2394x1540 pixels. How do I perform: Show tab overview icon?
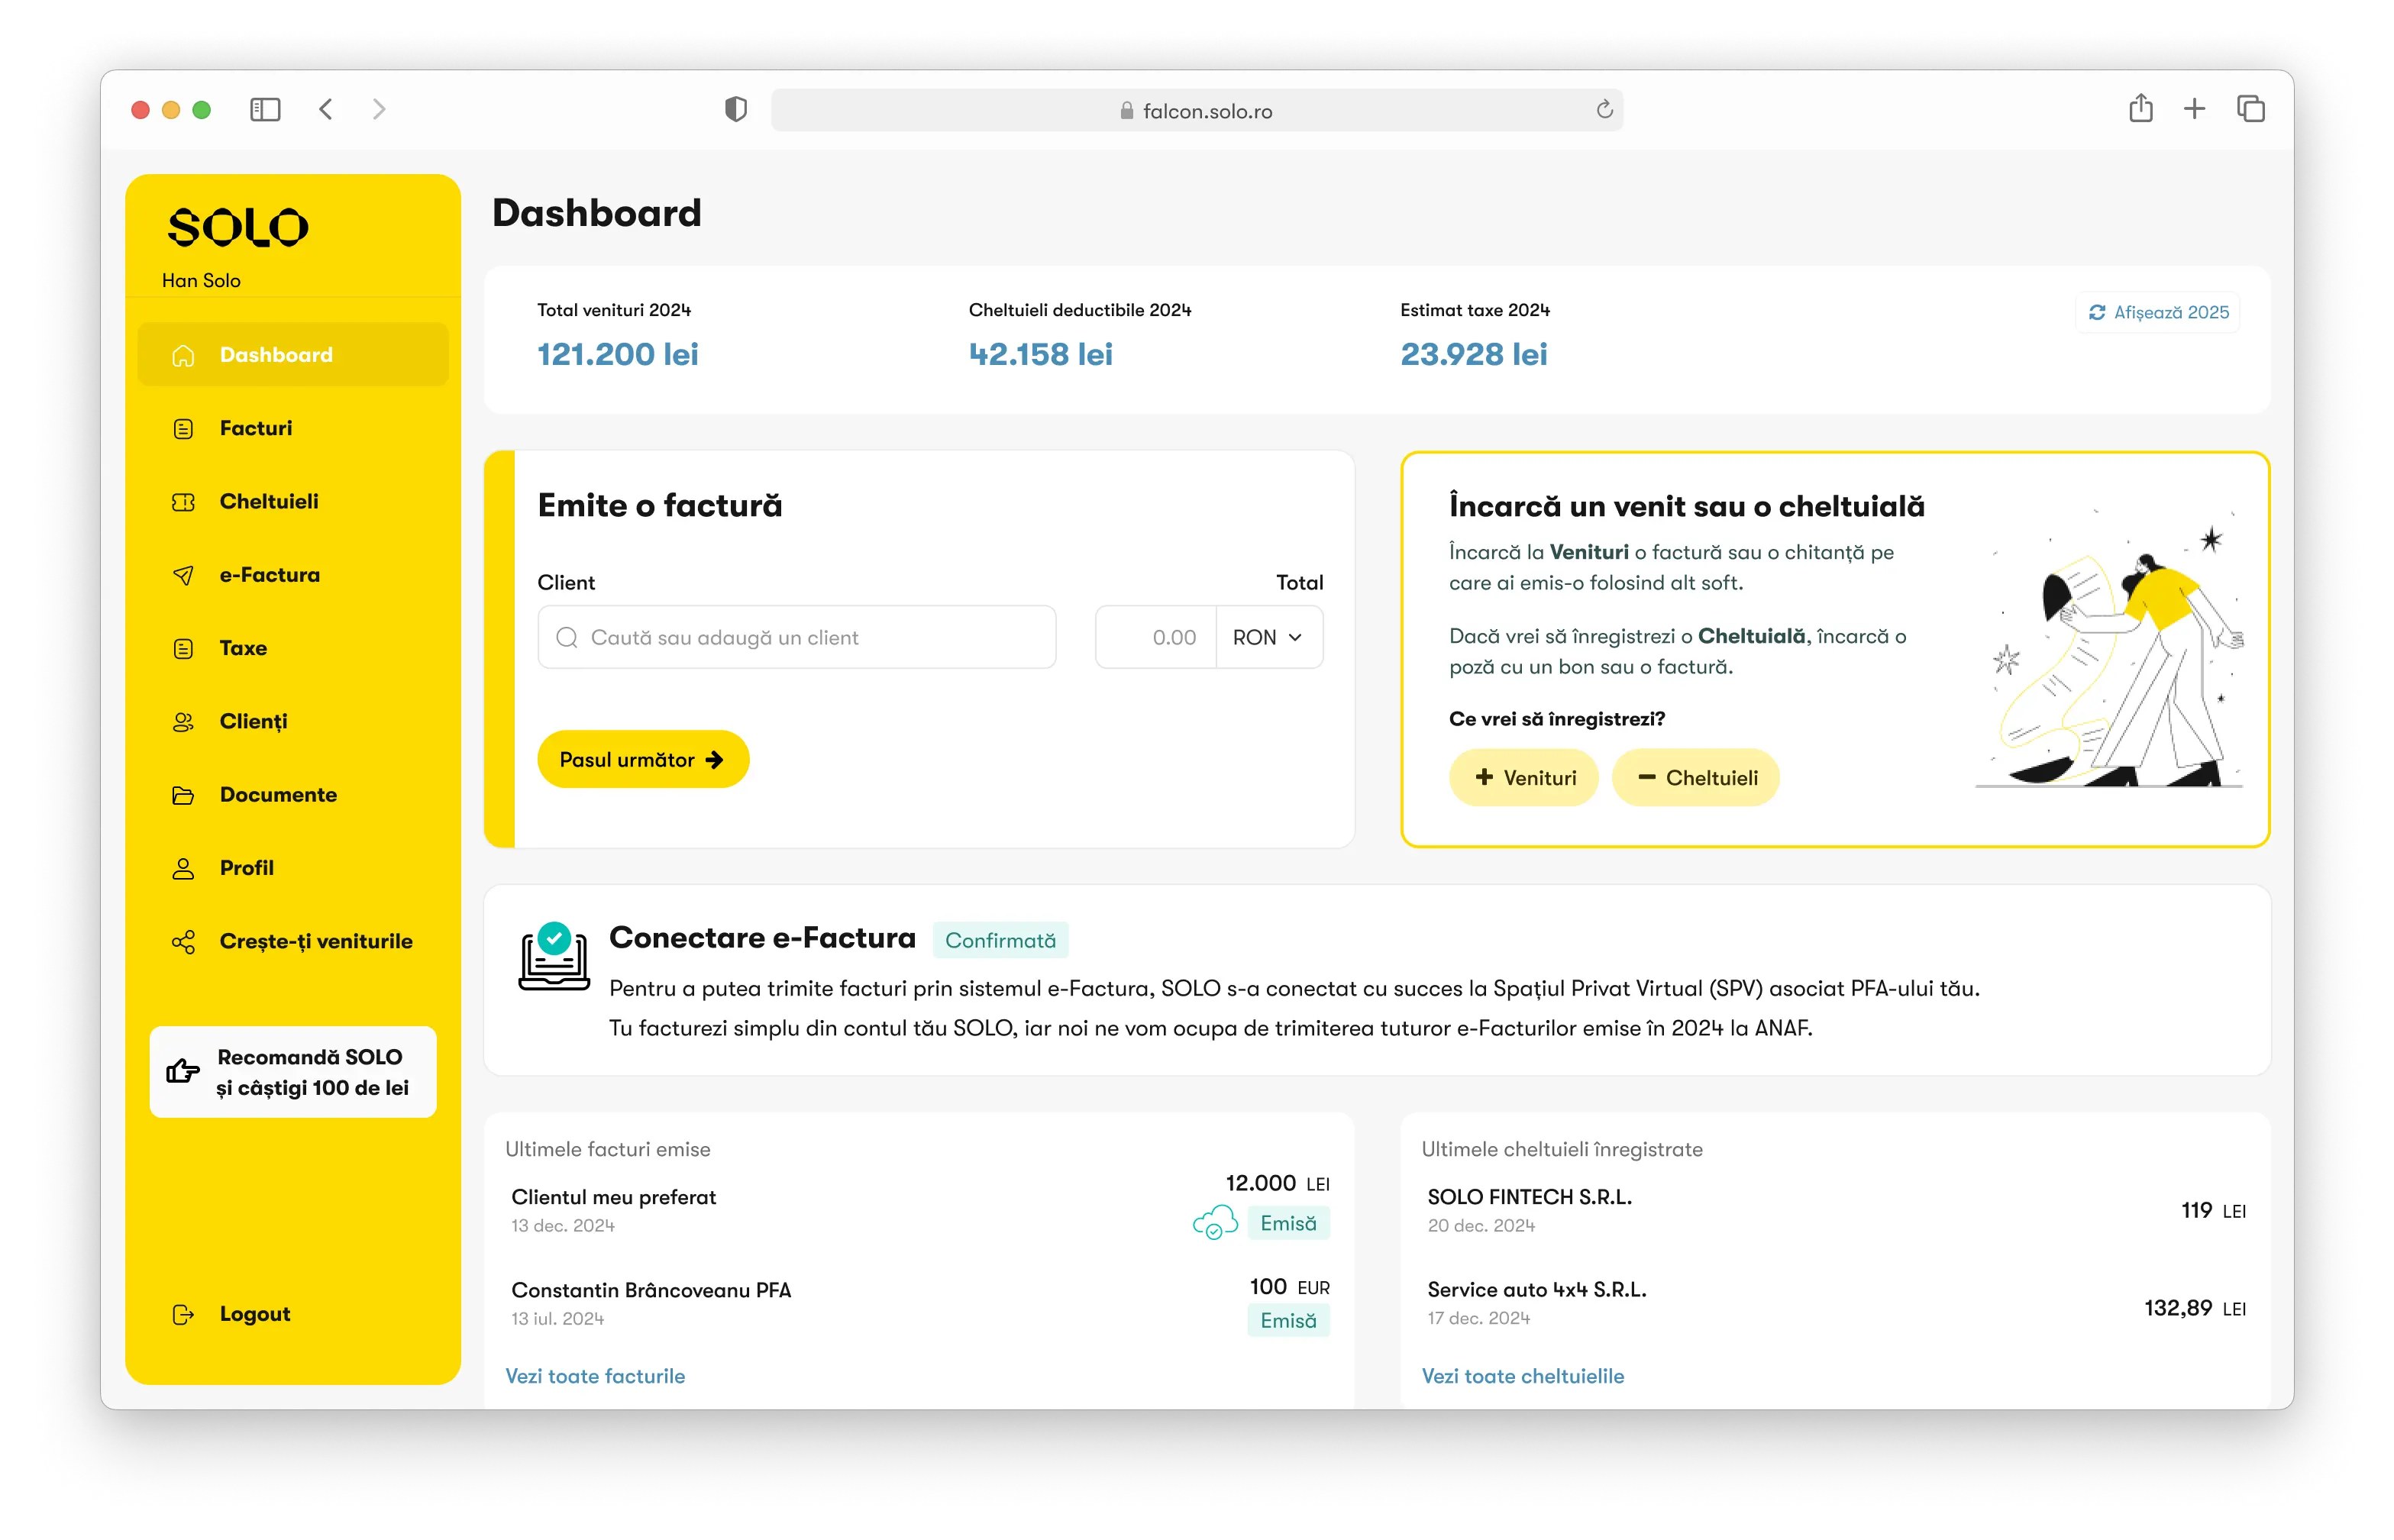pyautogui.click(x=2250, y=109)
